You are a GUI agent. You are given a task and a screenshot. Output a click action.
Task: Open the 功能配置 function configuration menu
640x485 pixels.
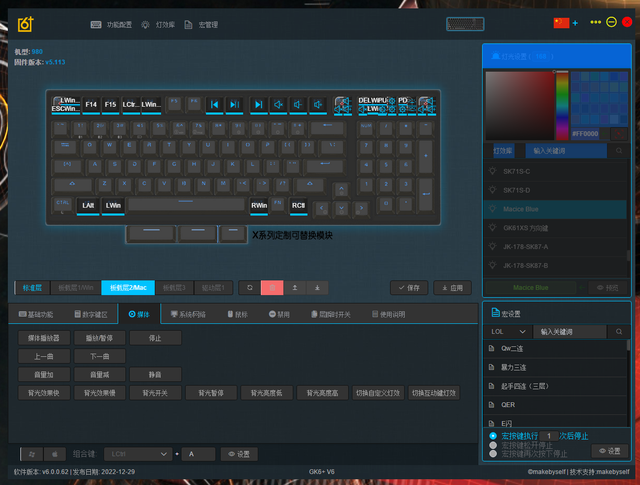(x=111, y=25)
